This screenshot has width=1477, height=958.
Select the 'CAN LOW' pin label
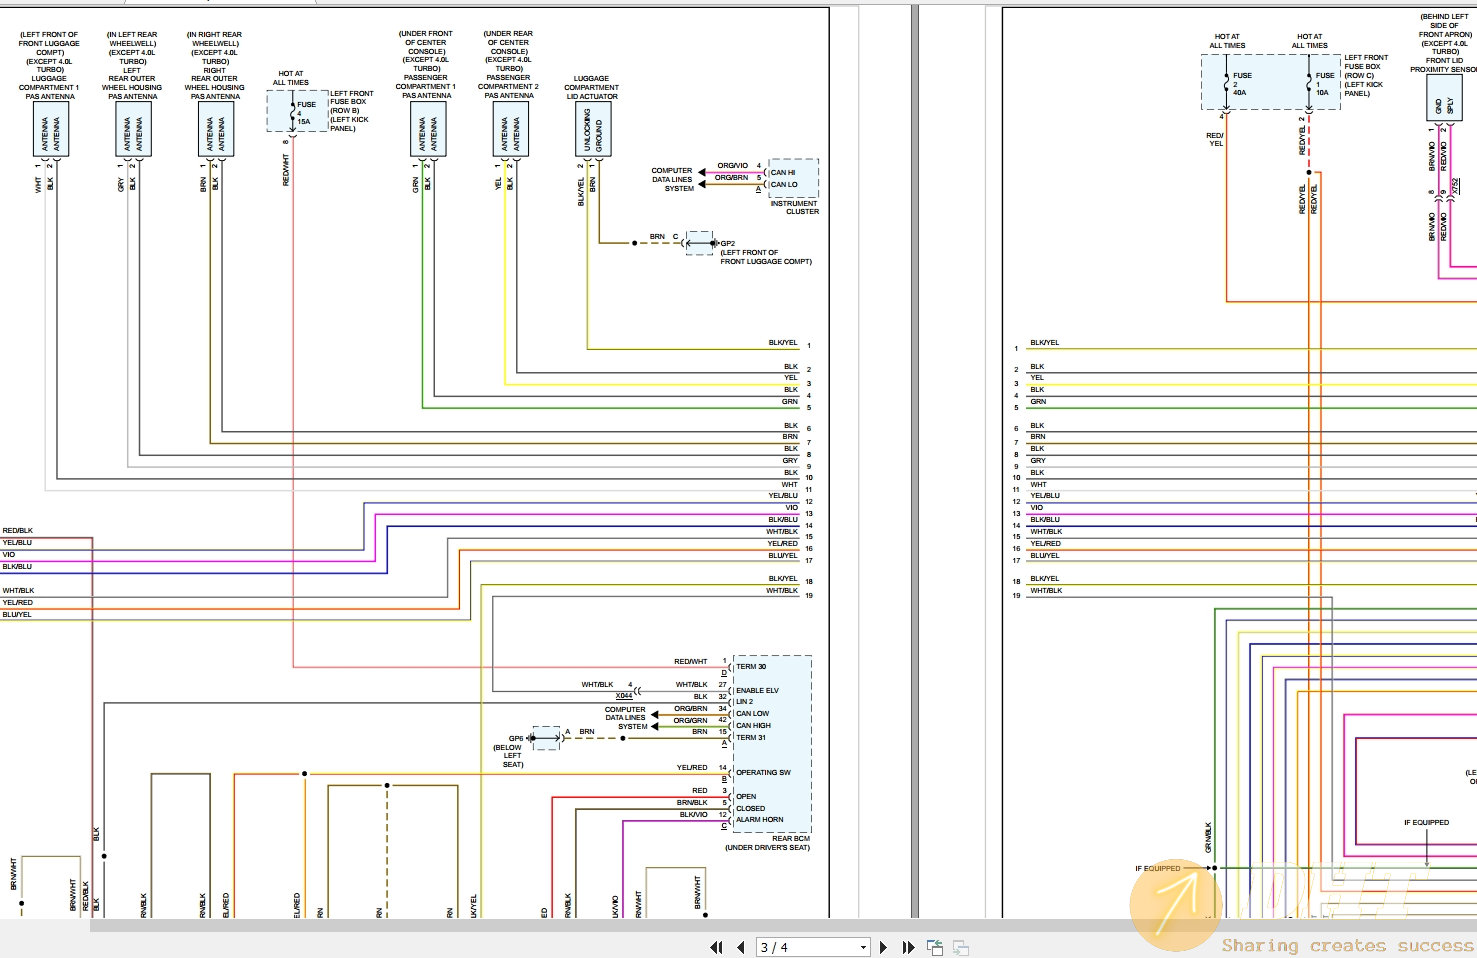[753, 713]
